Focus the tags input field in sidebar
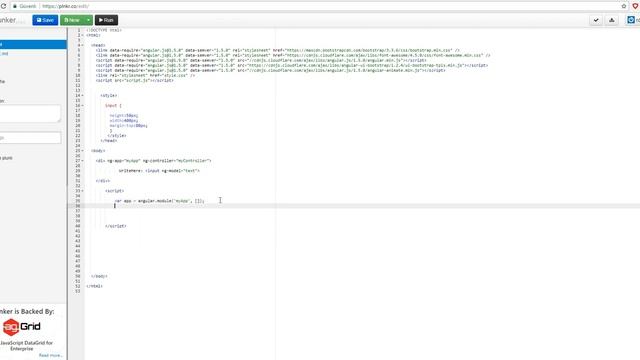This screenshot has width=640, height=360. click(30, 138)
